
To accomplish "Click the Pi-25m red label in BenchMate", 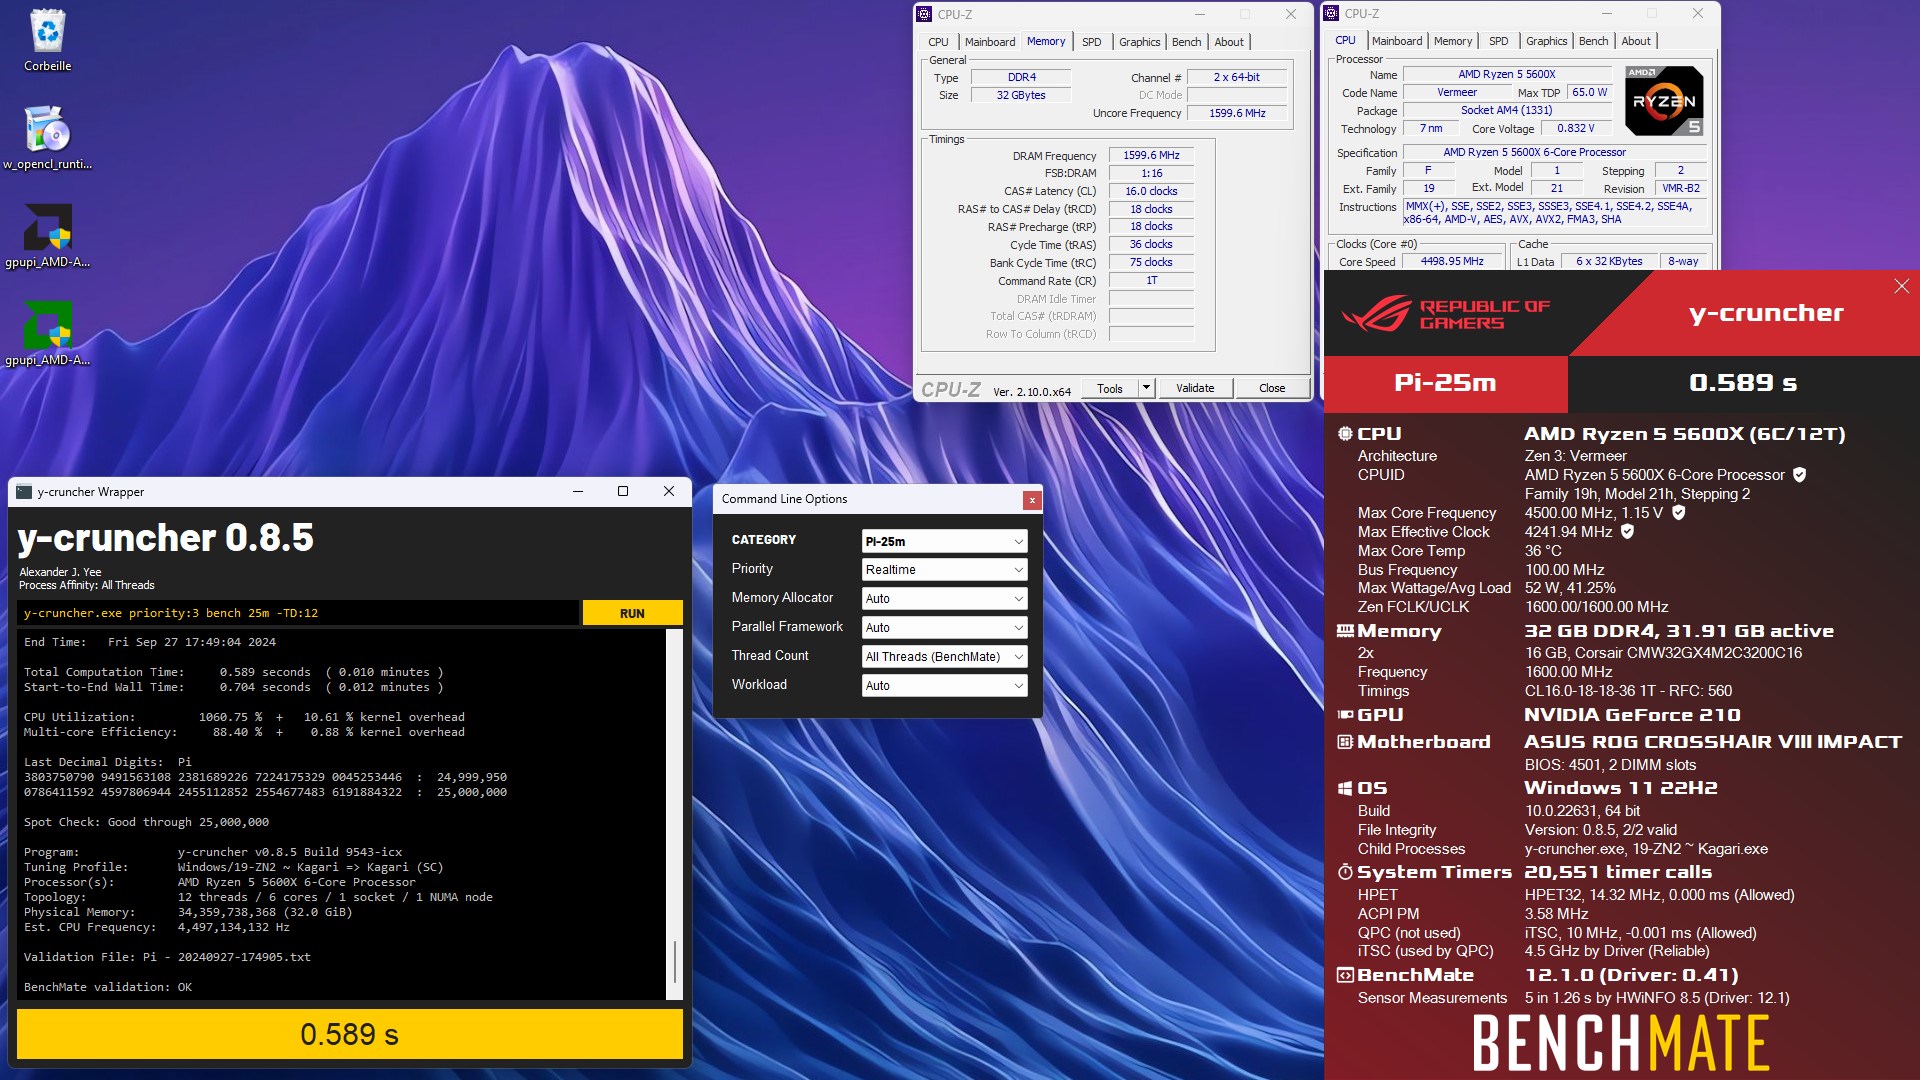I will point(1446,383).
